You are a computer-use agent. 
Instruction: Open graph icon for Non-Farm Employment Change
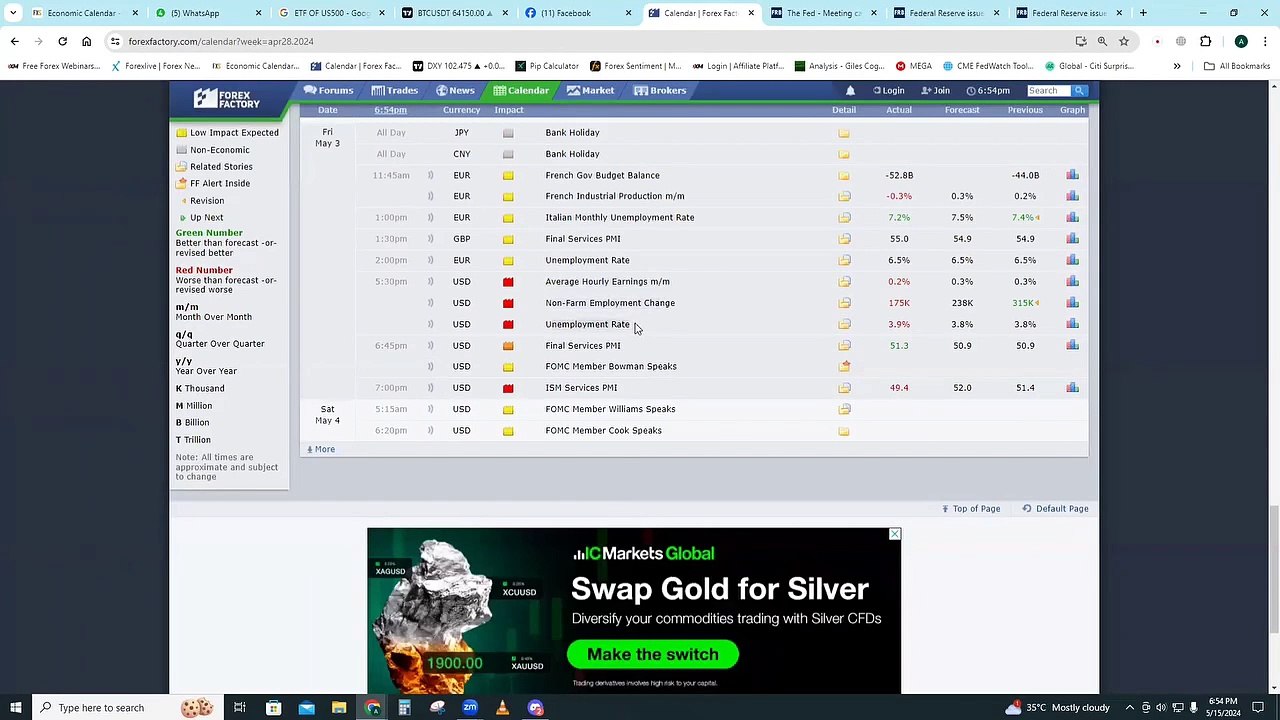pyautogui.click(x=1072, y=303)
